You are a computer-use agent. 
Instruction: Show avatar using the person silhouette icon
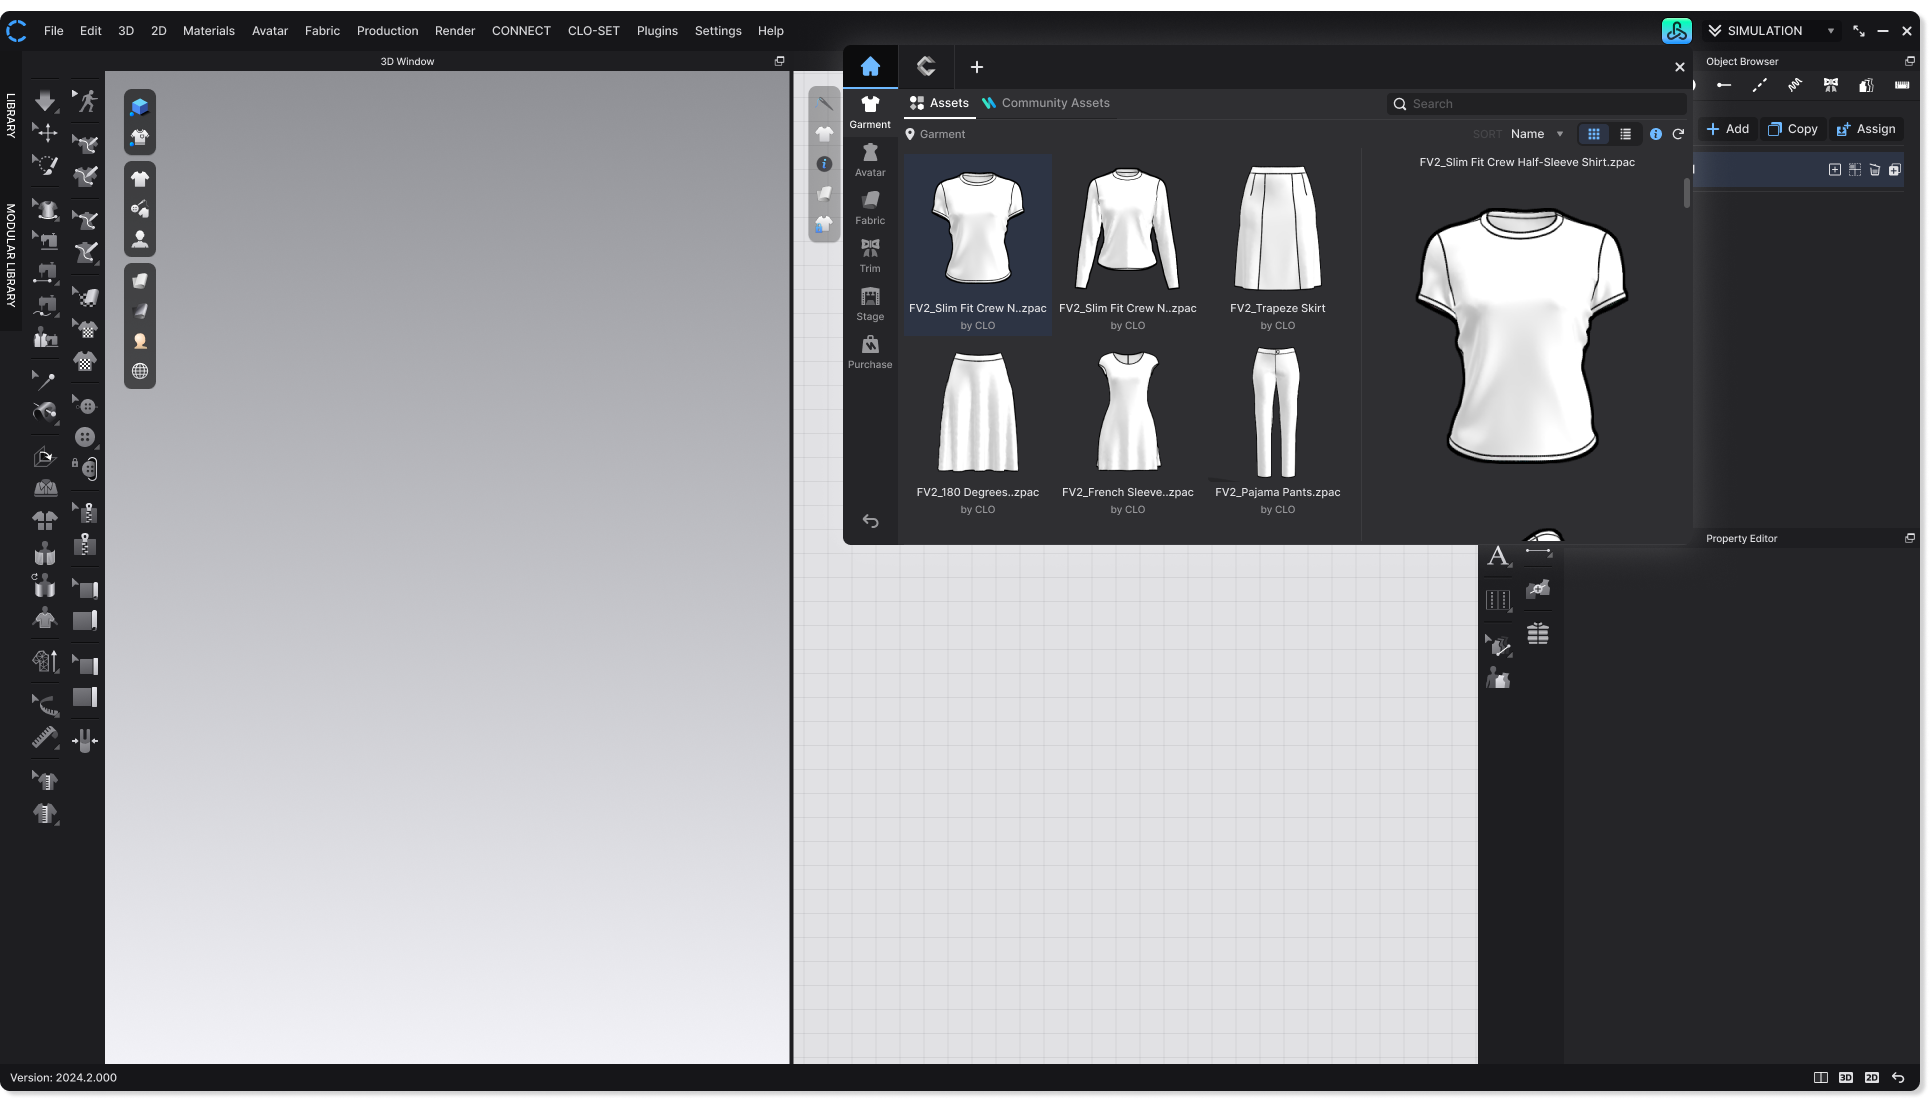140,240
